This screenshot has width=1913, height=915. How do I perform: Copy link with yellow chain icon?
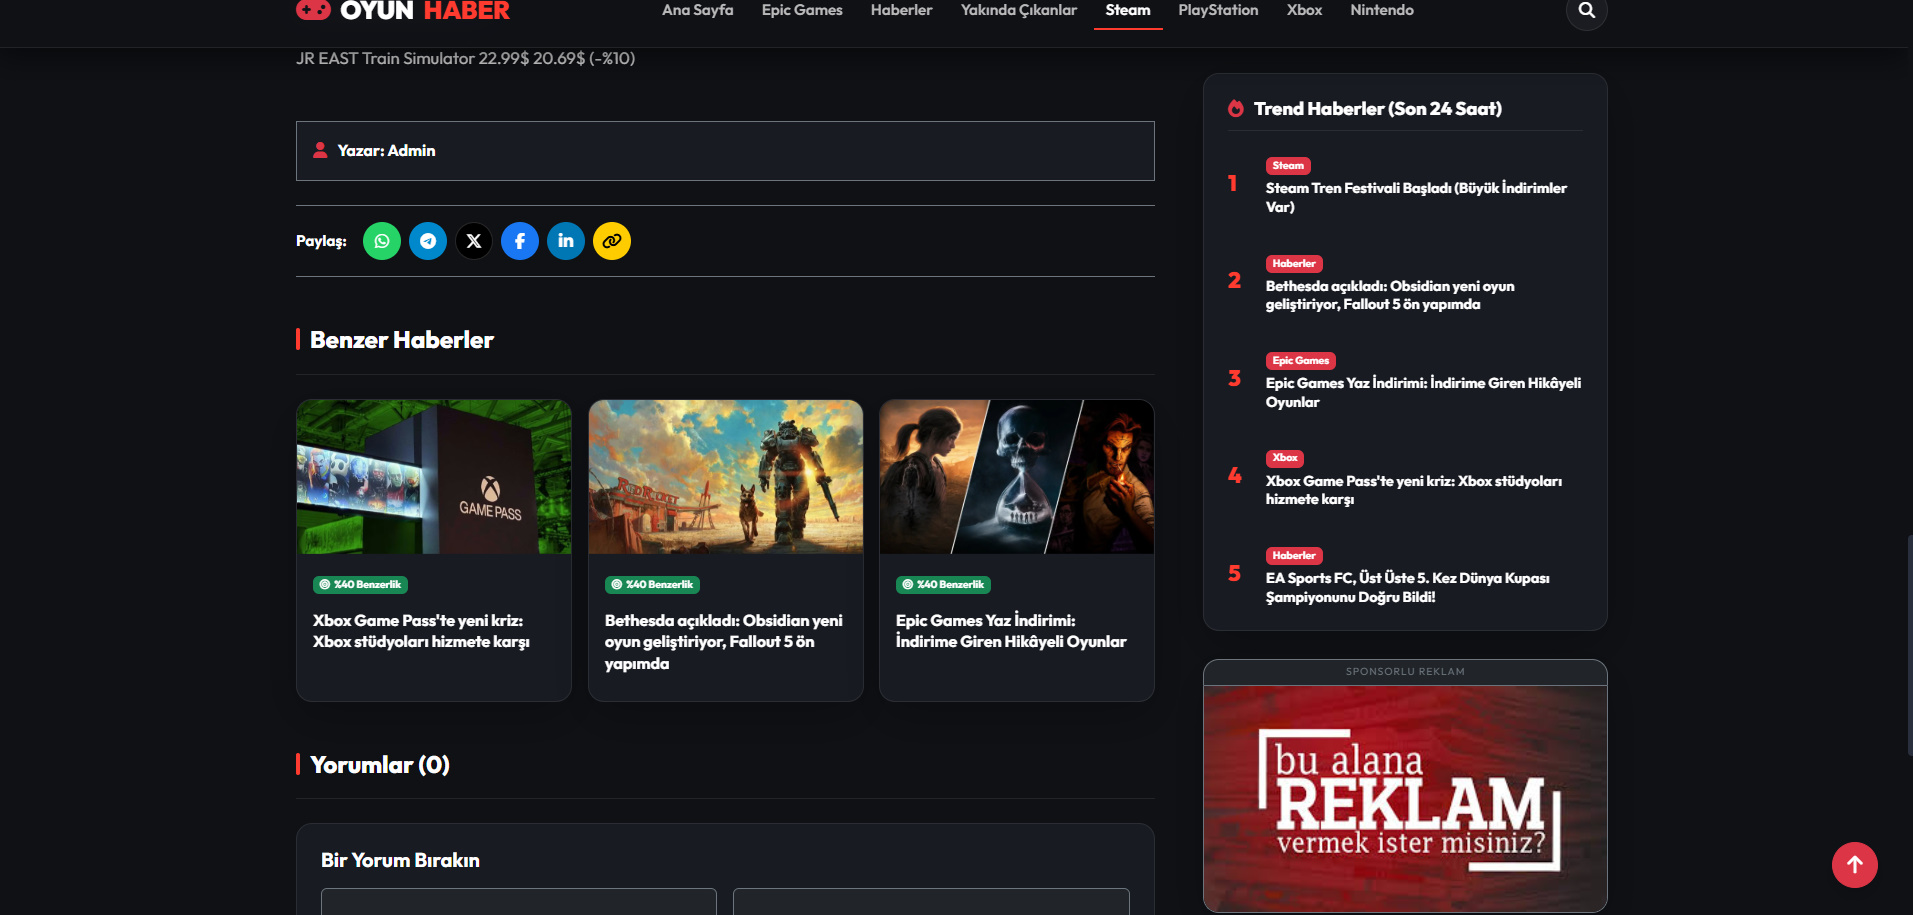pos(612,241)
